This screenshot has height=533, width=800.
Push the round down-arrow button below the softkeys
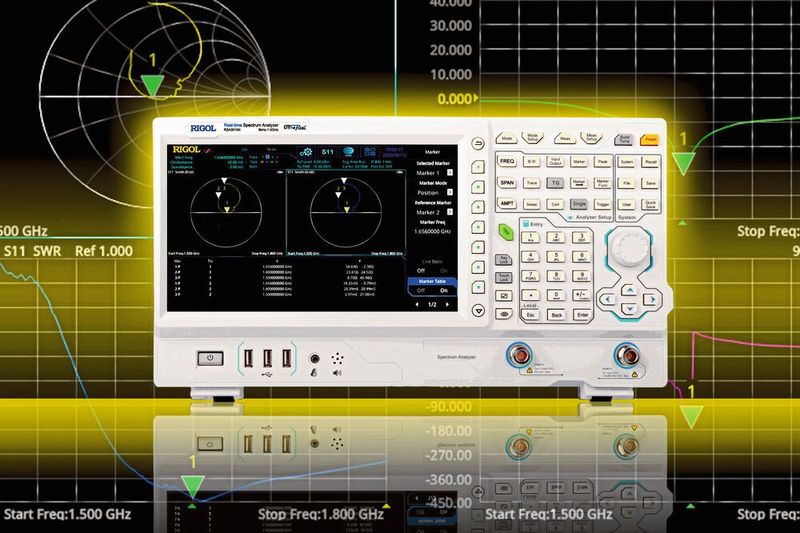[x=478, y=310]
